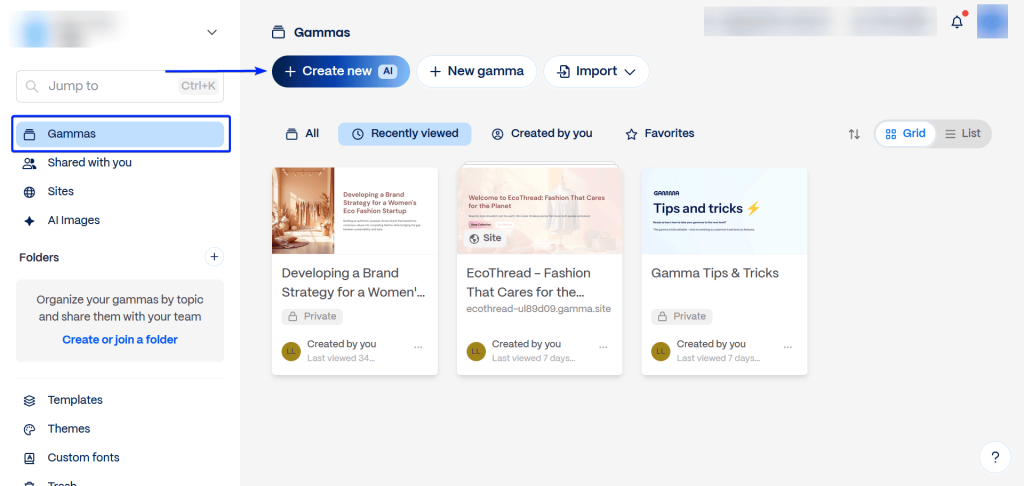Expand the Import dropdown
The width and height of the screenshot is (1024, 486).
pyautogui.click(x=596, y=72)
